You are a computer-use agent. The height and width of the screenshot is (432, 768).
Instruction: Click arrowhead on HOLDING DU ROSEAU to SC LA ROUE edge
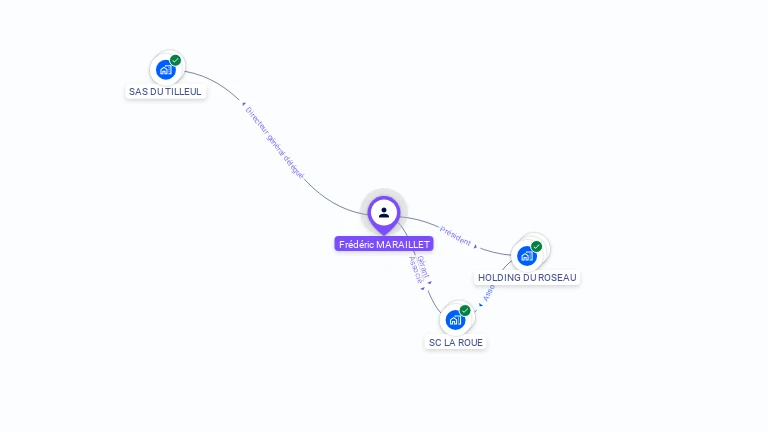pos(480,305)
